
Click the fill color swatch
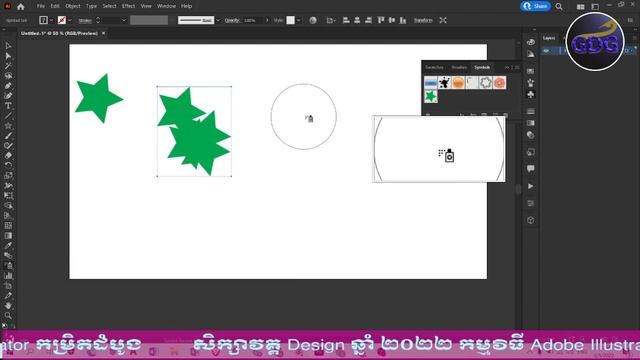pos(43,20)
